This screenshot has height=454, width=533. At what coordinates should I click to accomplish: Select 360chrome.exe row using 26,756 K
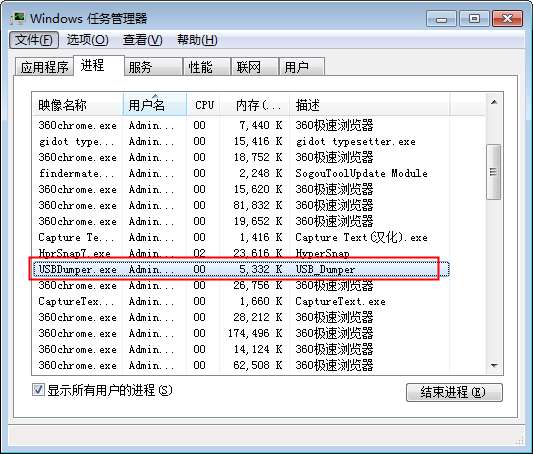pyautogui.click(x=241, y=285)
